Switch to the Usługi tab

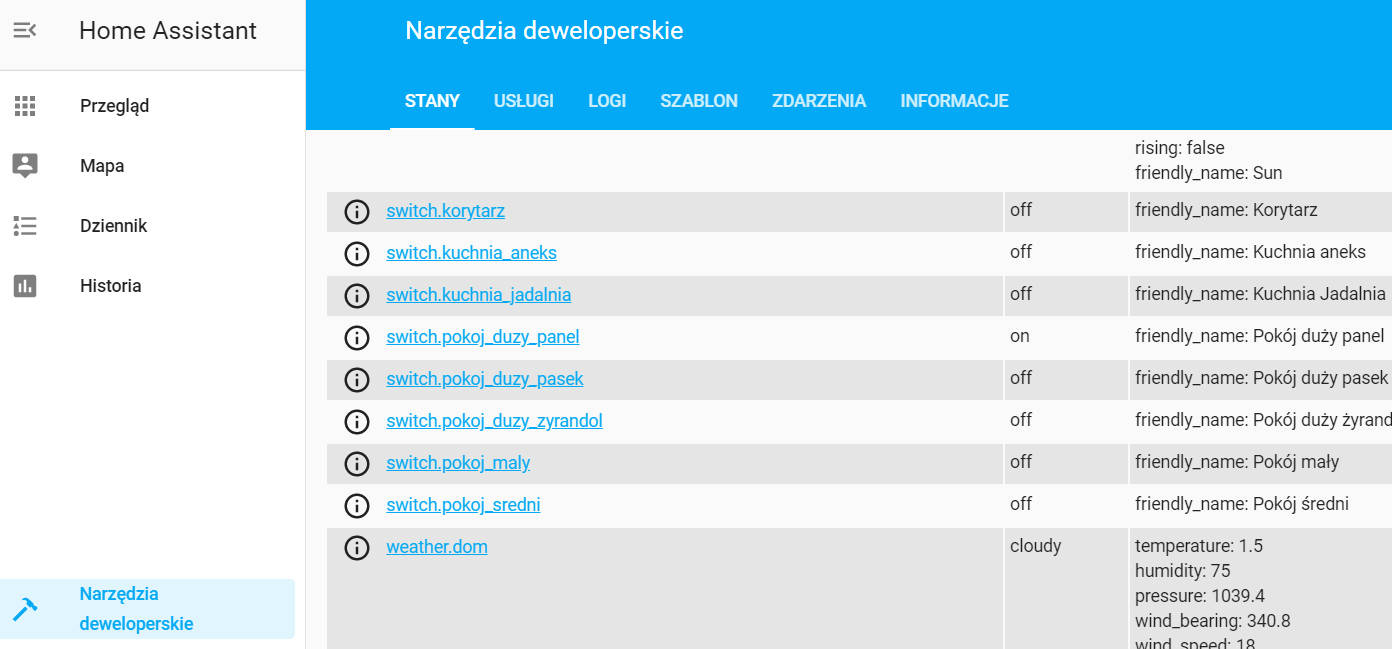coord(523,101)
